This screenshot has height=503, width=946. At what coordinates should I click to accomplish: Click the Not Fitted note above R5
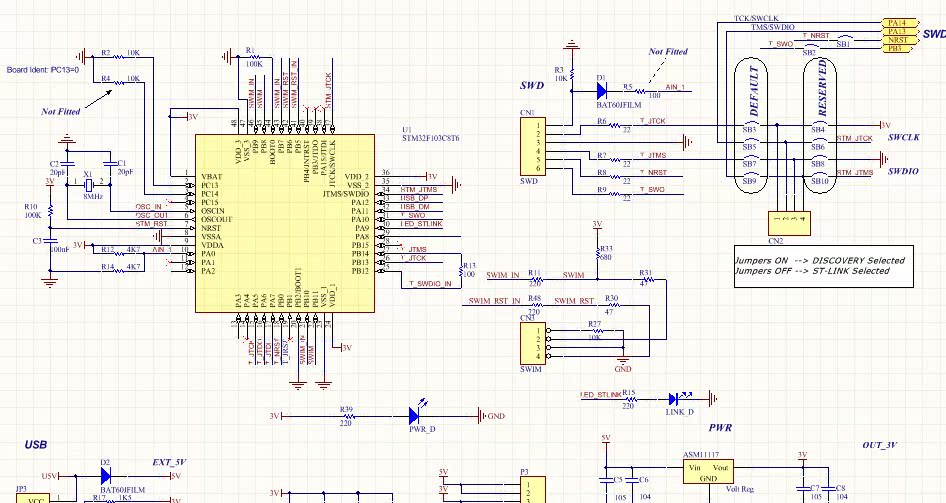[x=668, y=52]
